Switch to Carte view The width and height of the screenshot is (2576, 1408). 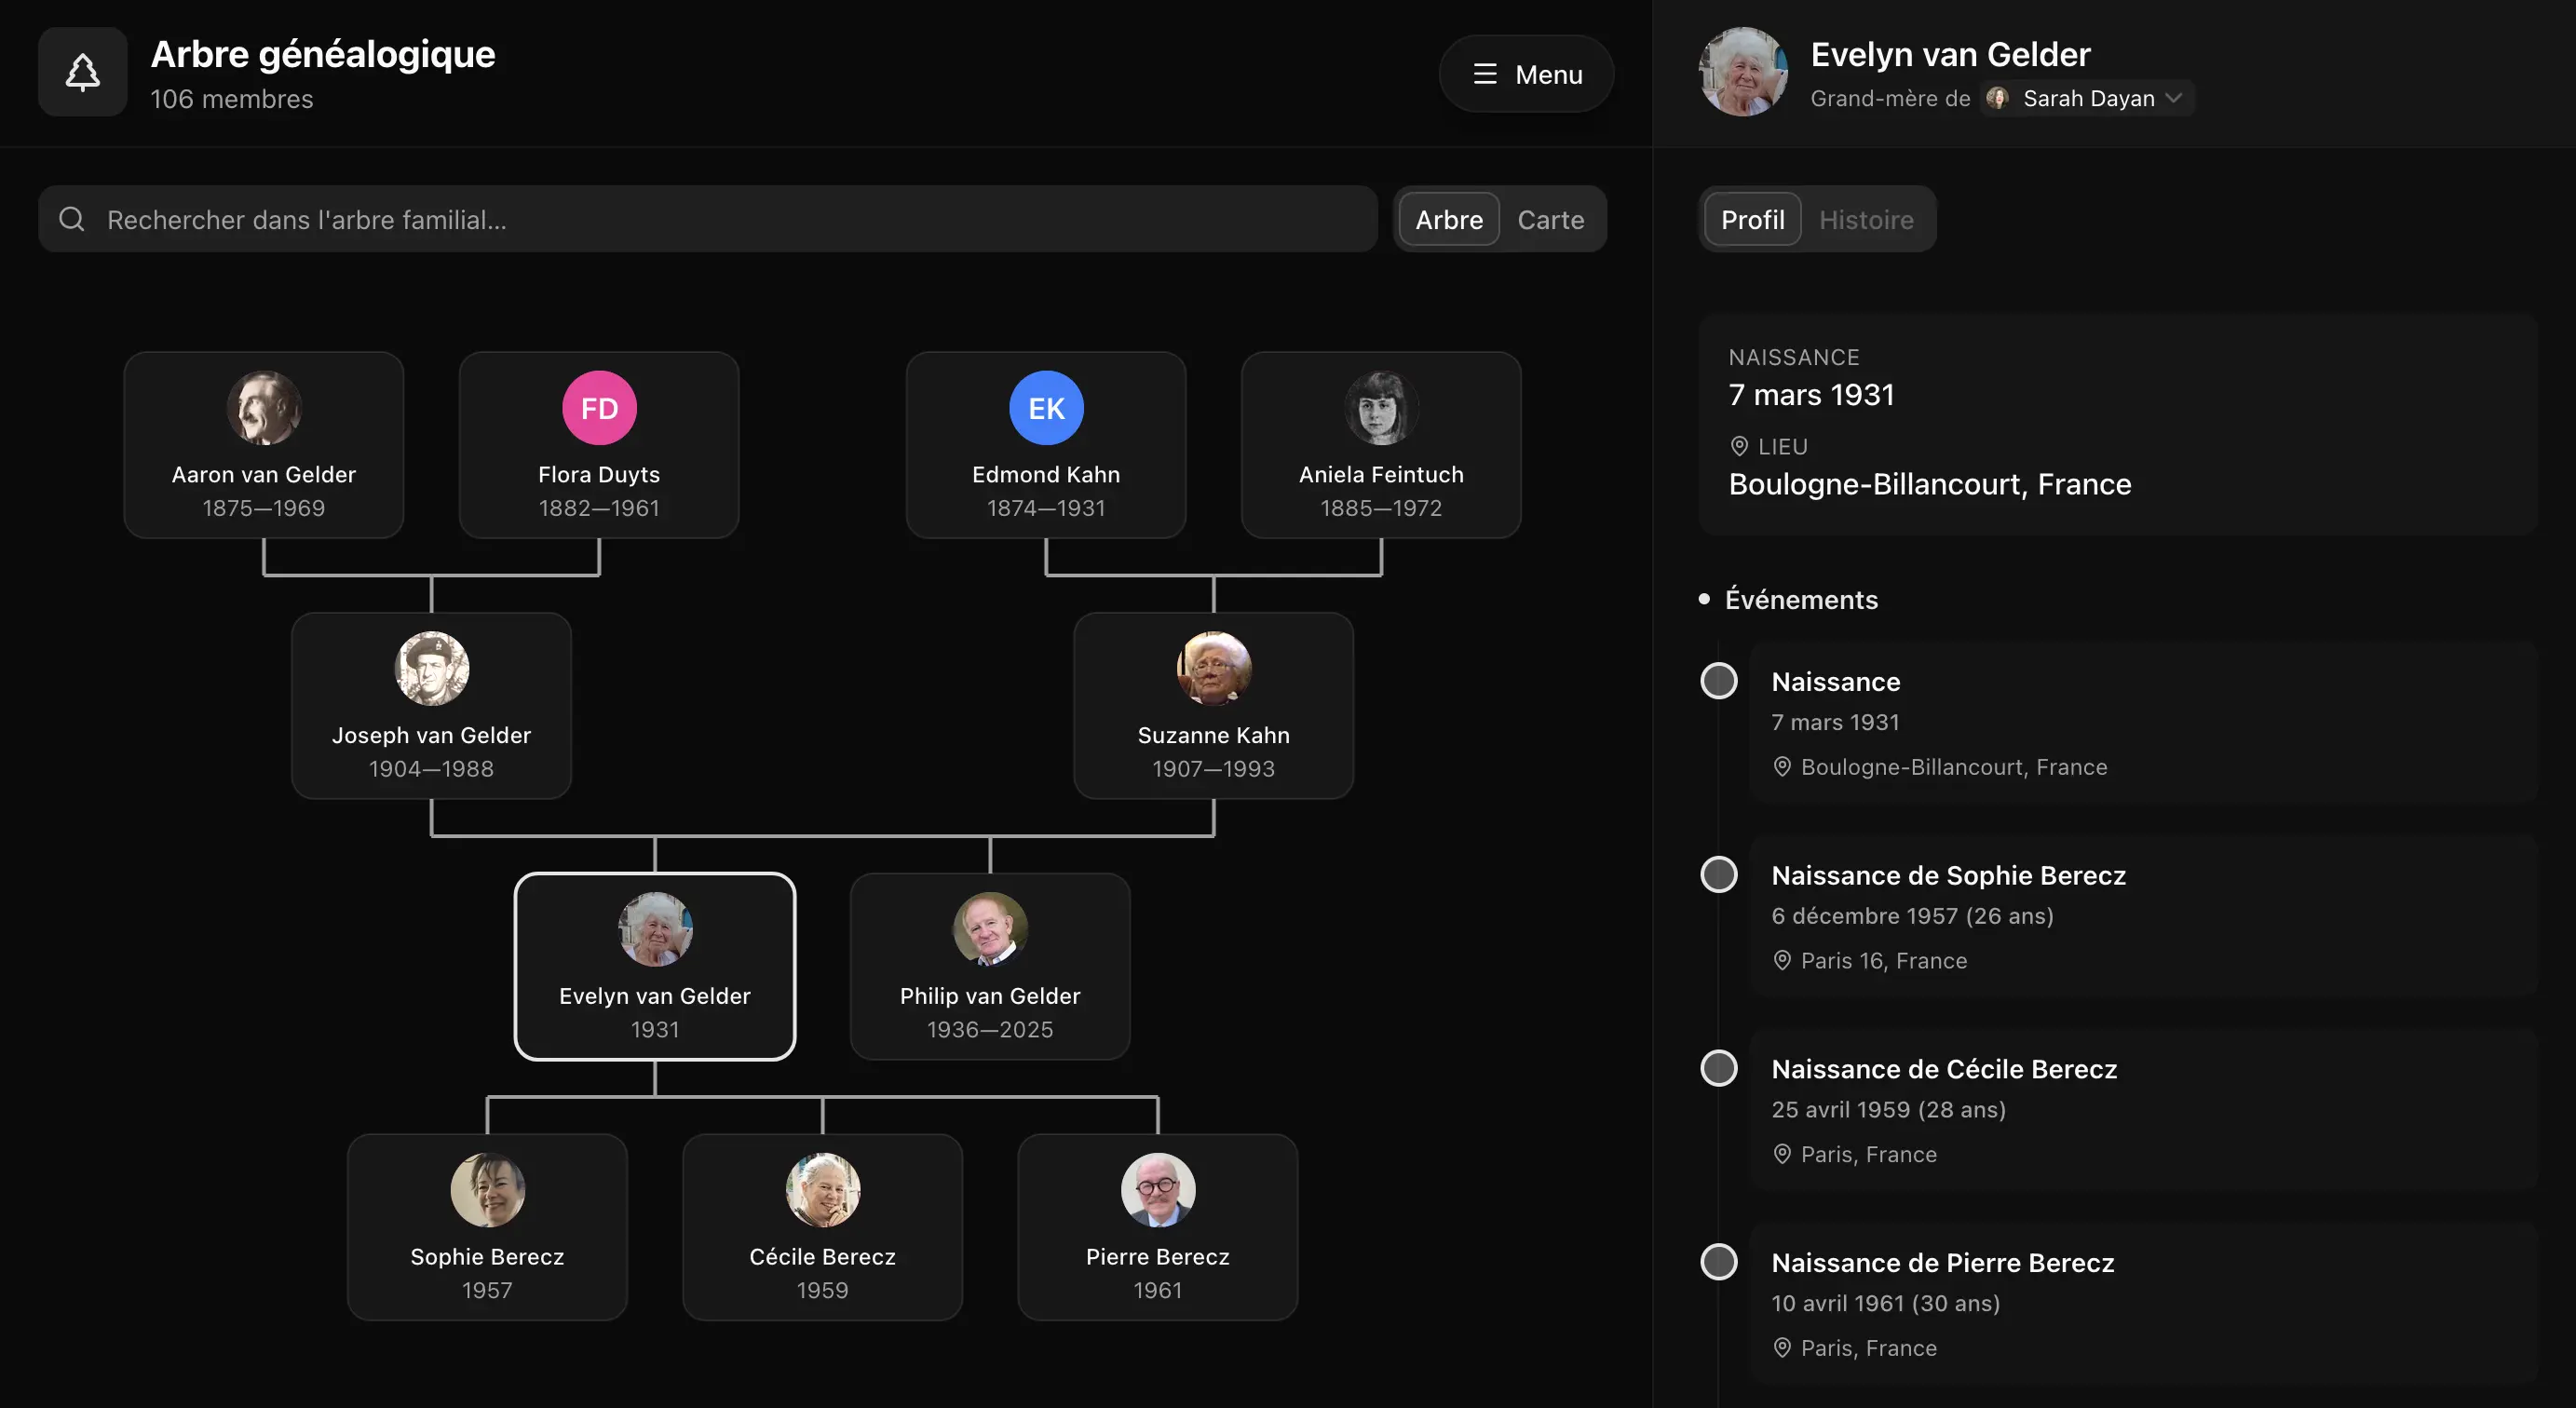click(x=1550, y=219)
